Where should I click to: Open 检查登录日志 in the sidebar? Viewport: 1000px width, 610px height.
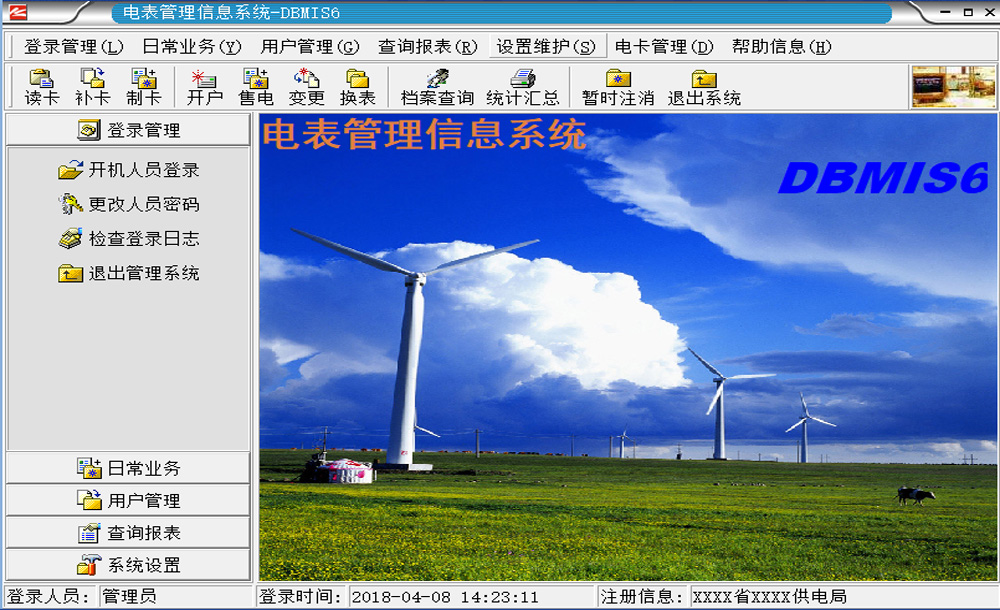[144, 239]
